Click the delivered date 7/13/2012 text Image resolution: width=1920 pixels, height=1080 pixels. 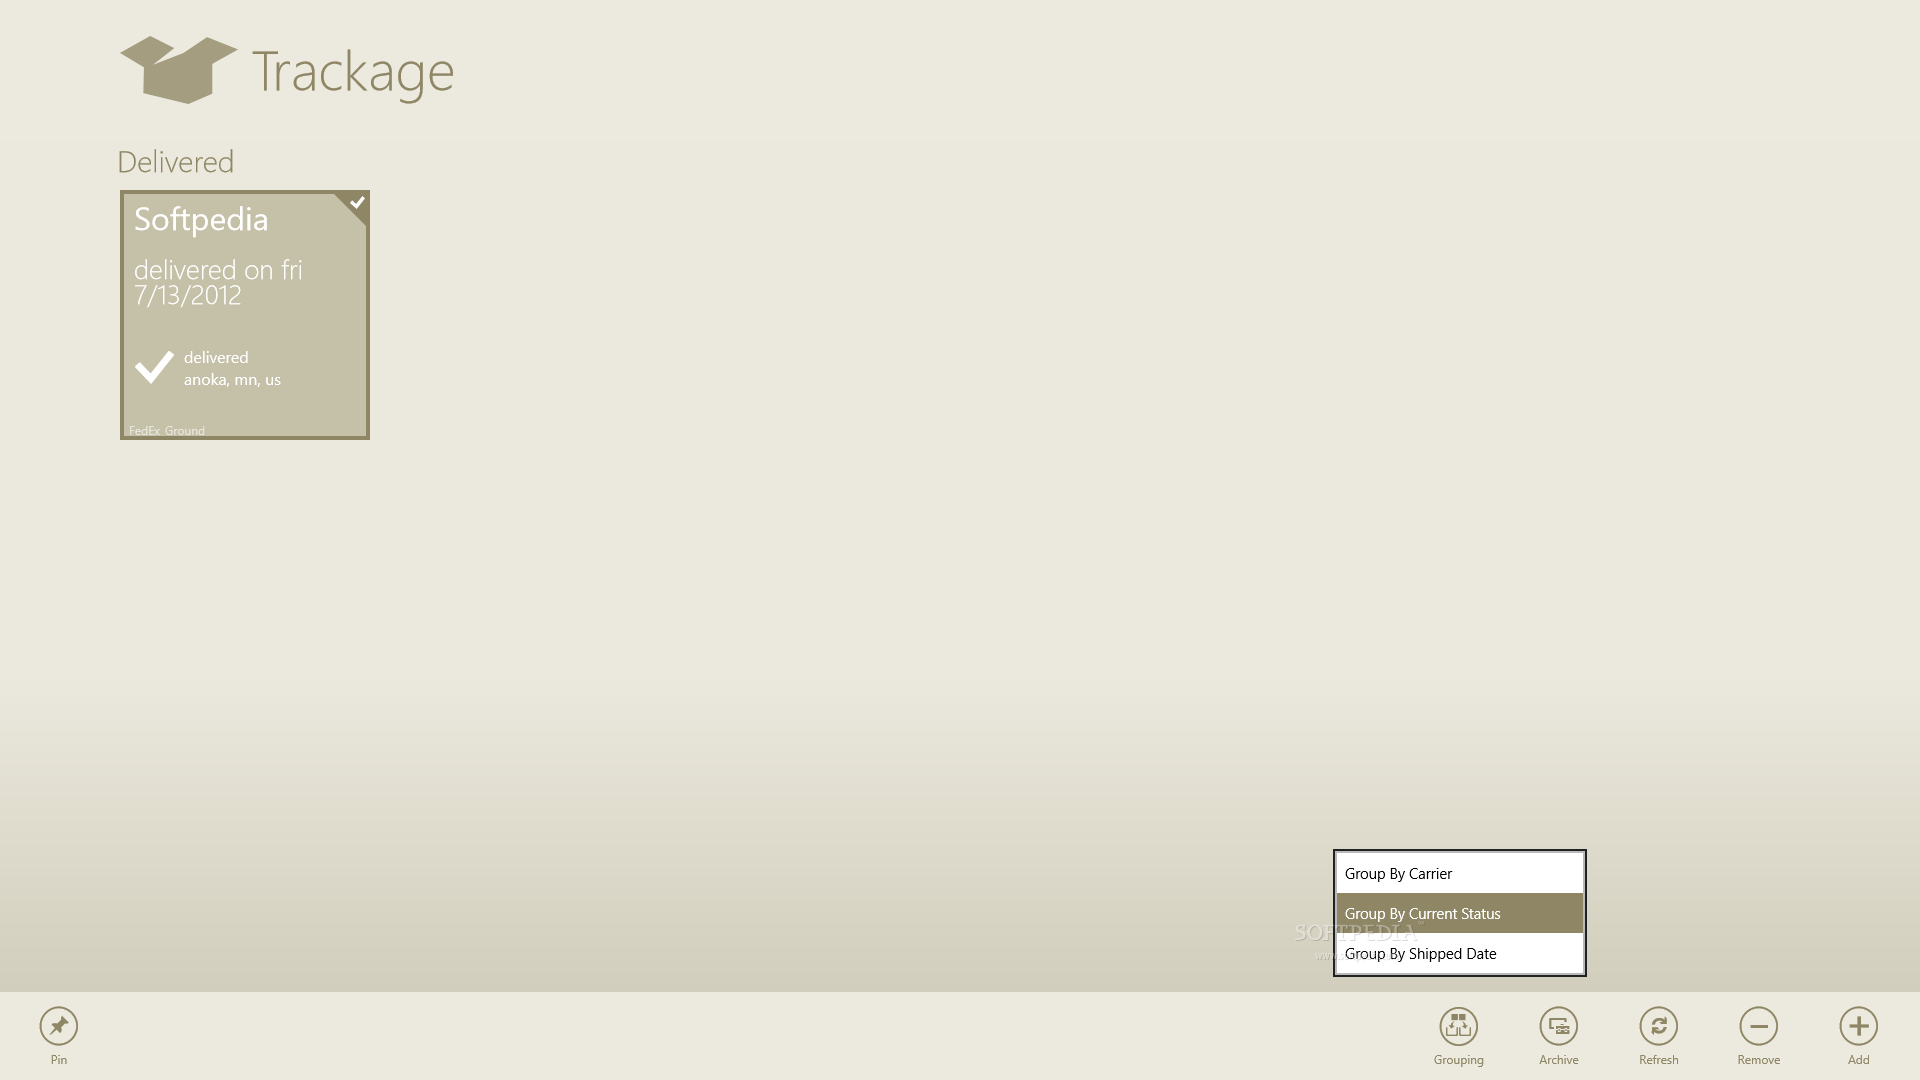coord(186,294)
